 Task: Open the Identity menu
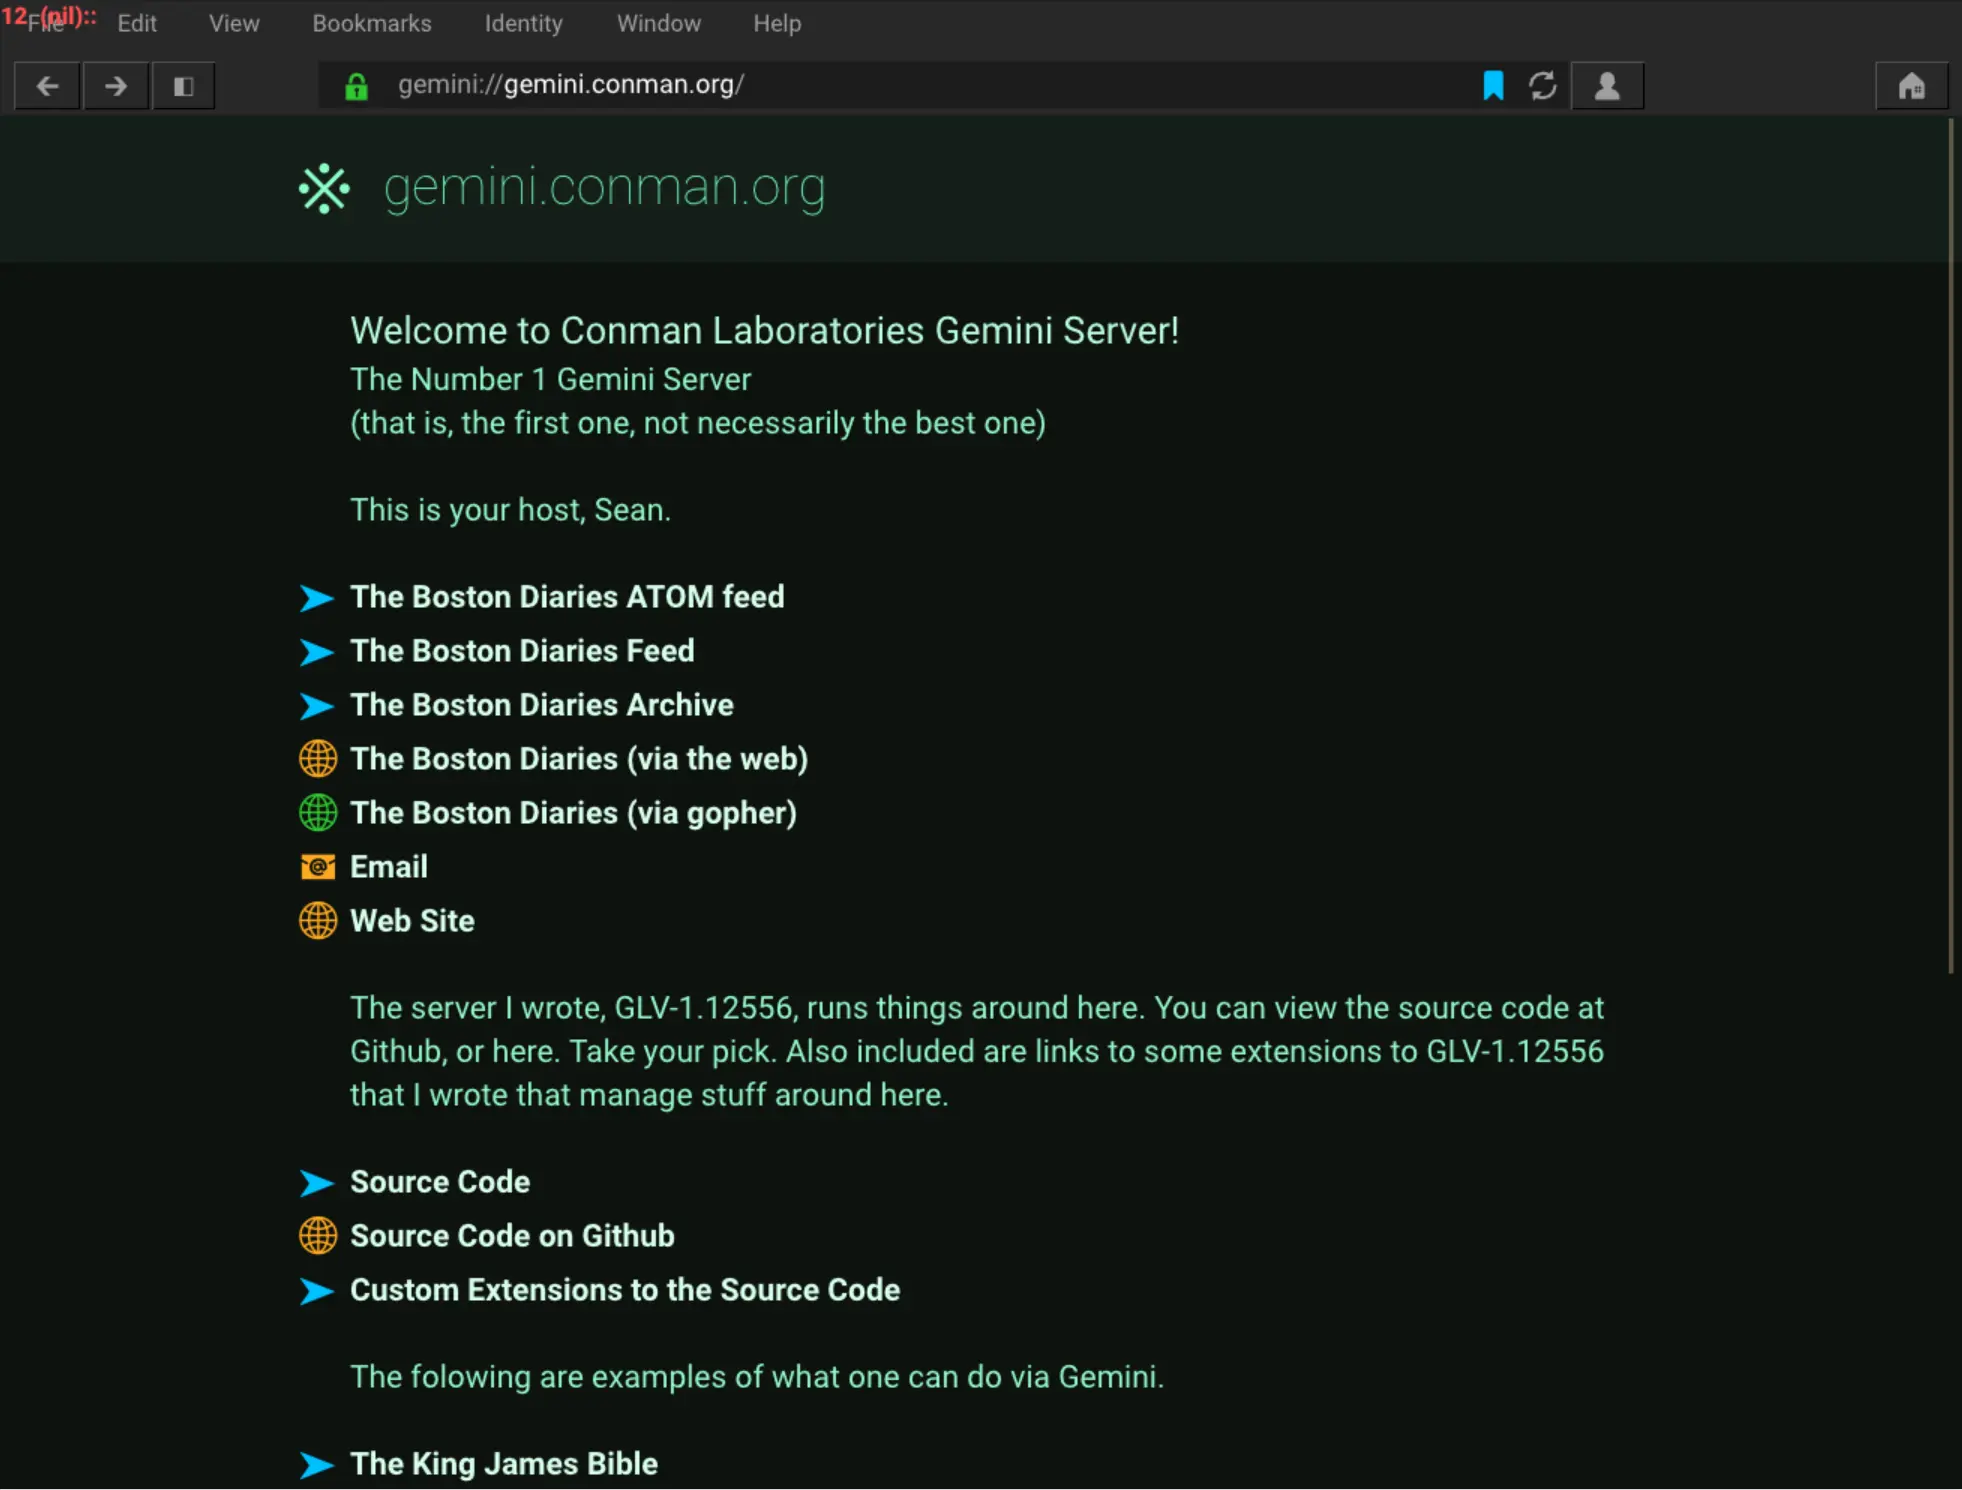coord(523,23)
